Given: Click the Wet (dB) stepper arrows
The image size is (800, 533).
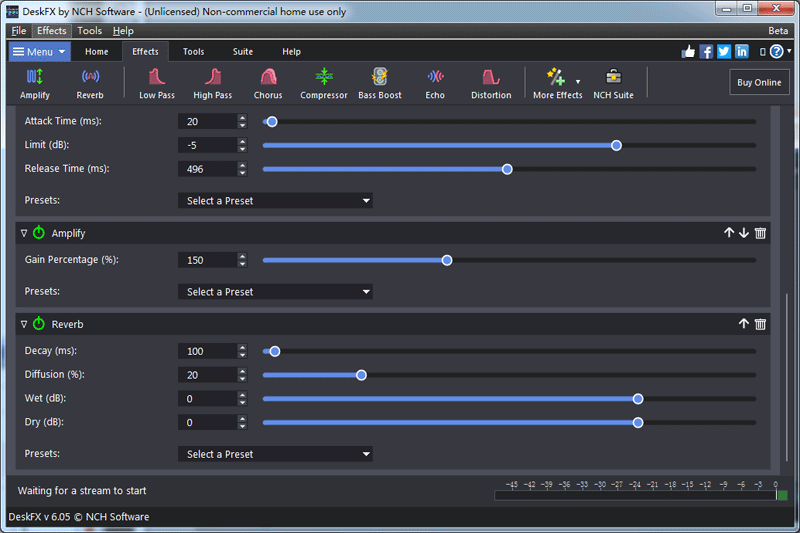Looking at the screenshot, I should [242, 399].
